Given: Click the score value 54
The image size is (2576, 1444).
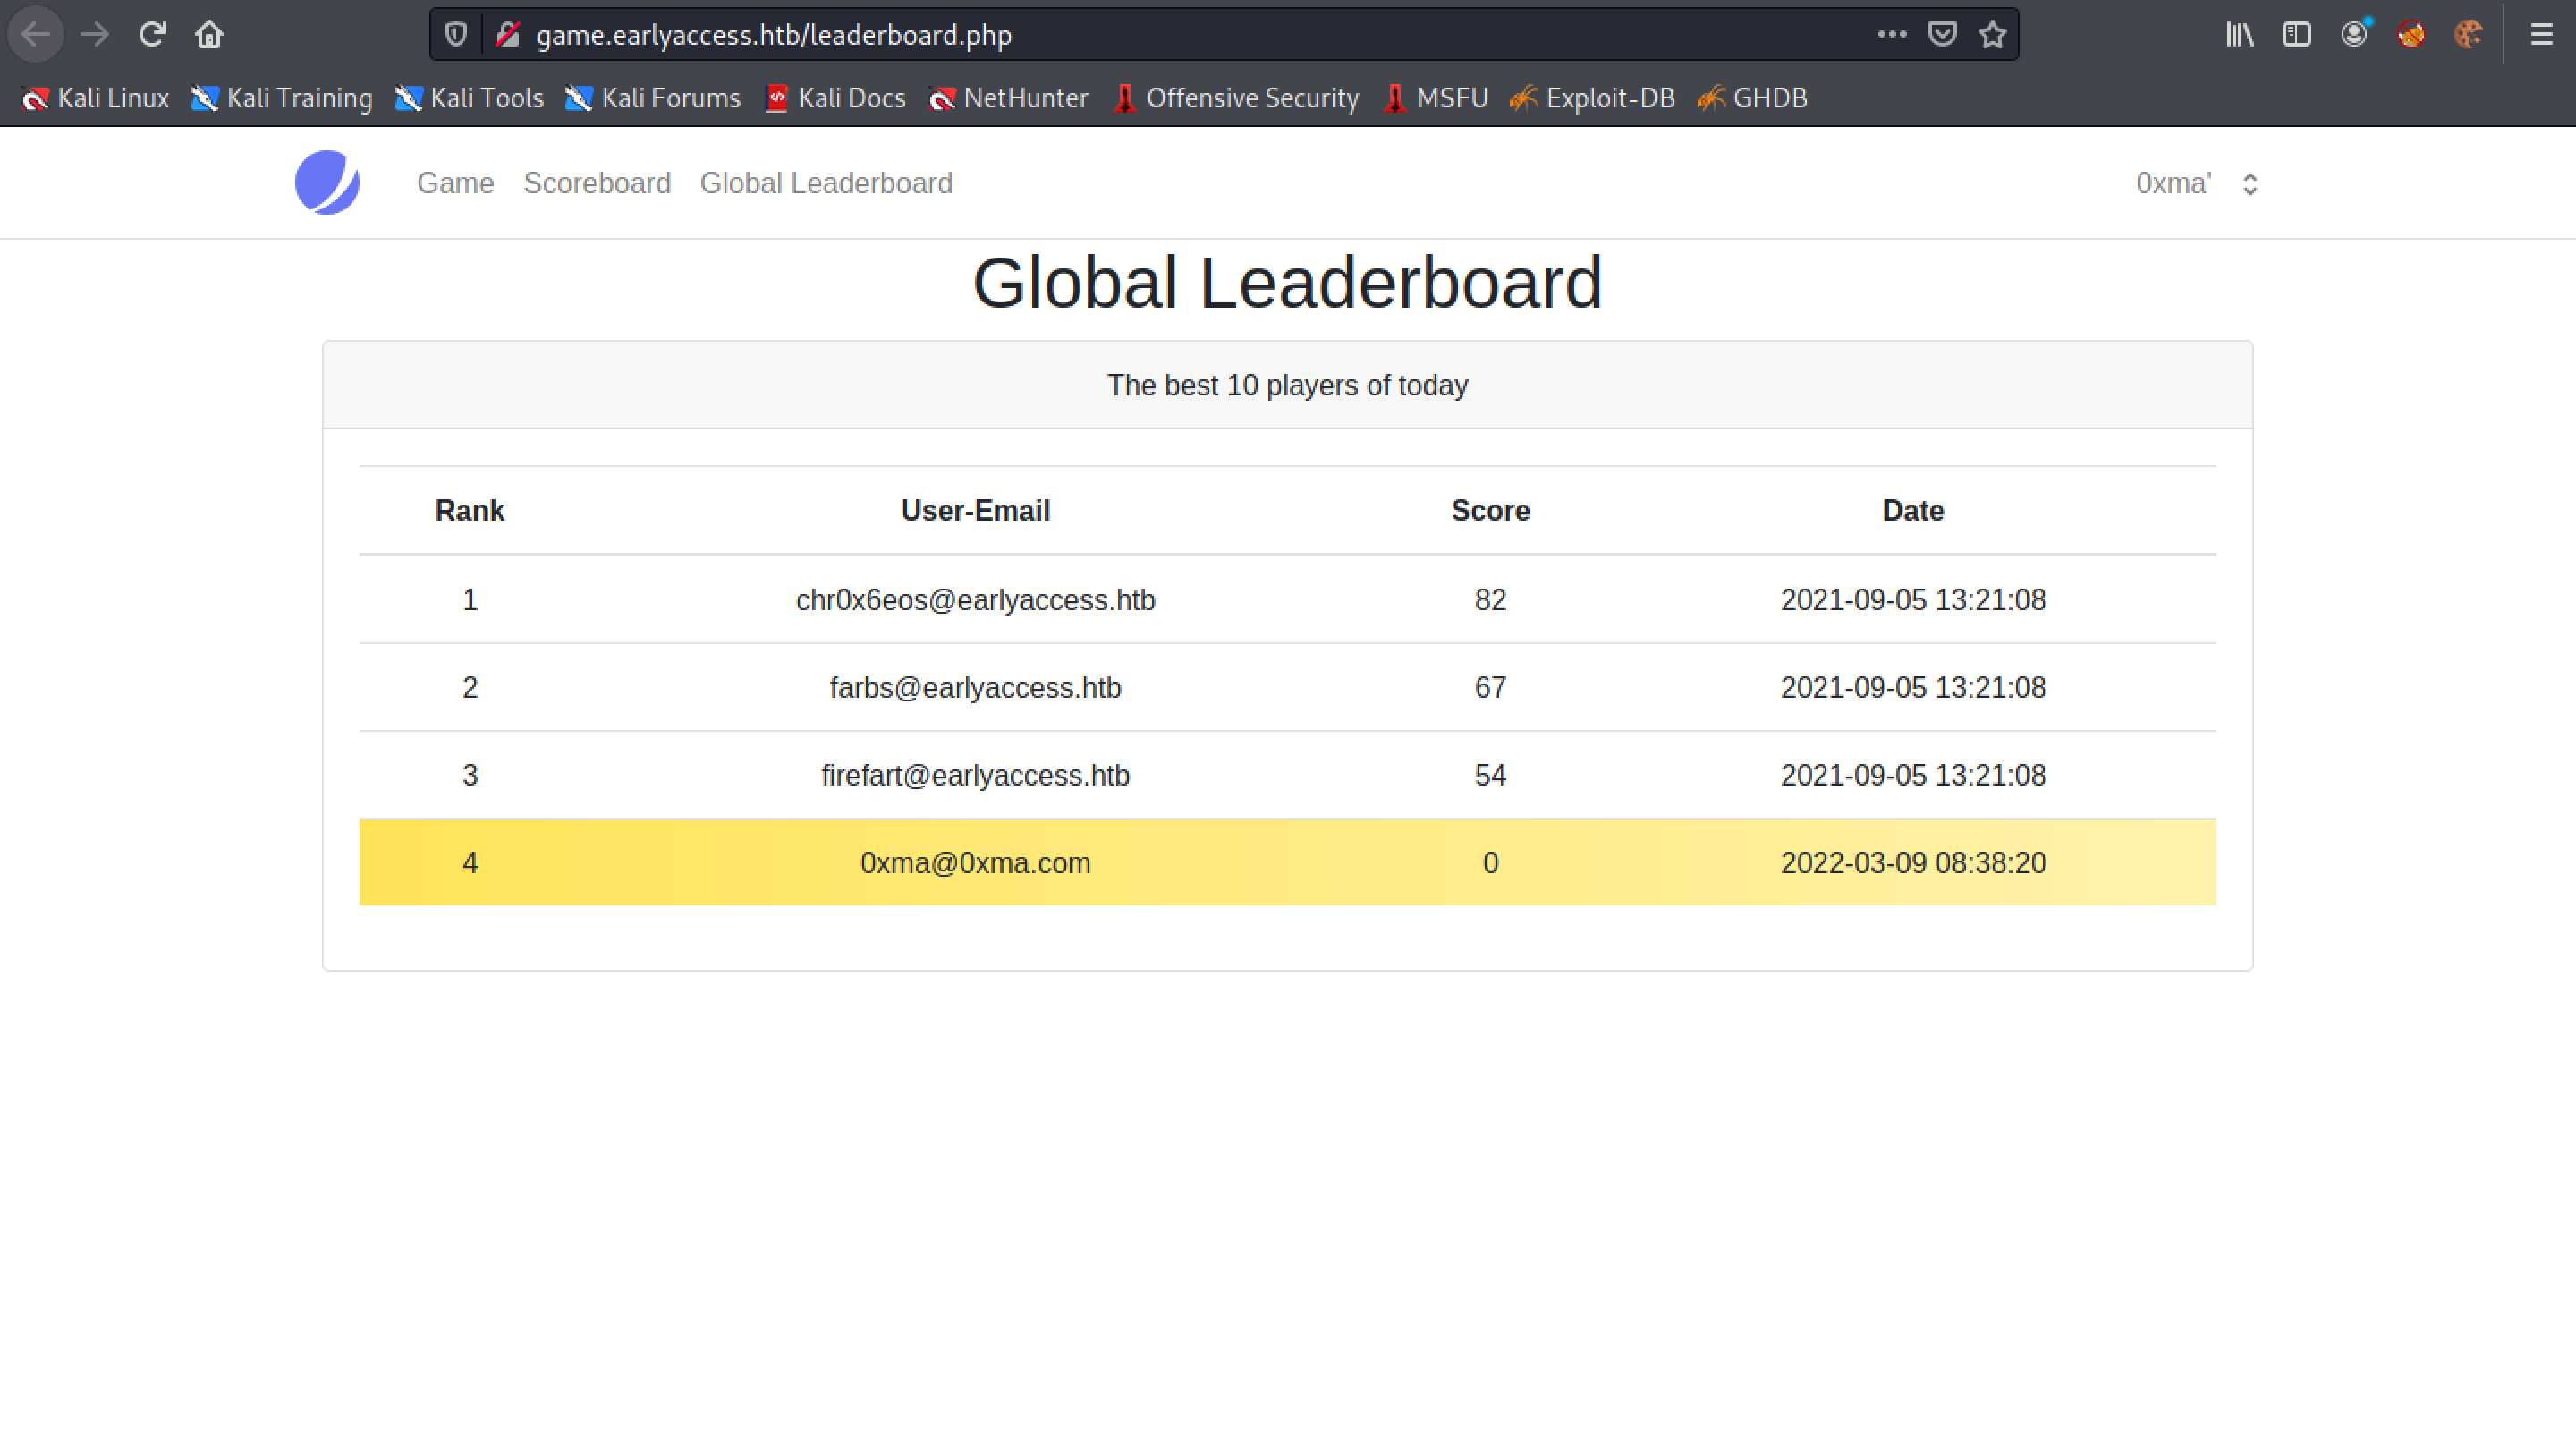Looking at the screenshot, I should pyautogui.click(x=1490, y=776).
